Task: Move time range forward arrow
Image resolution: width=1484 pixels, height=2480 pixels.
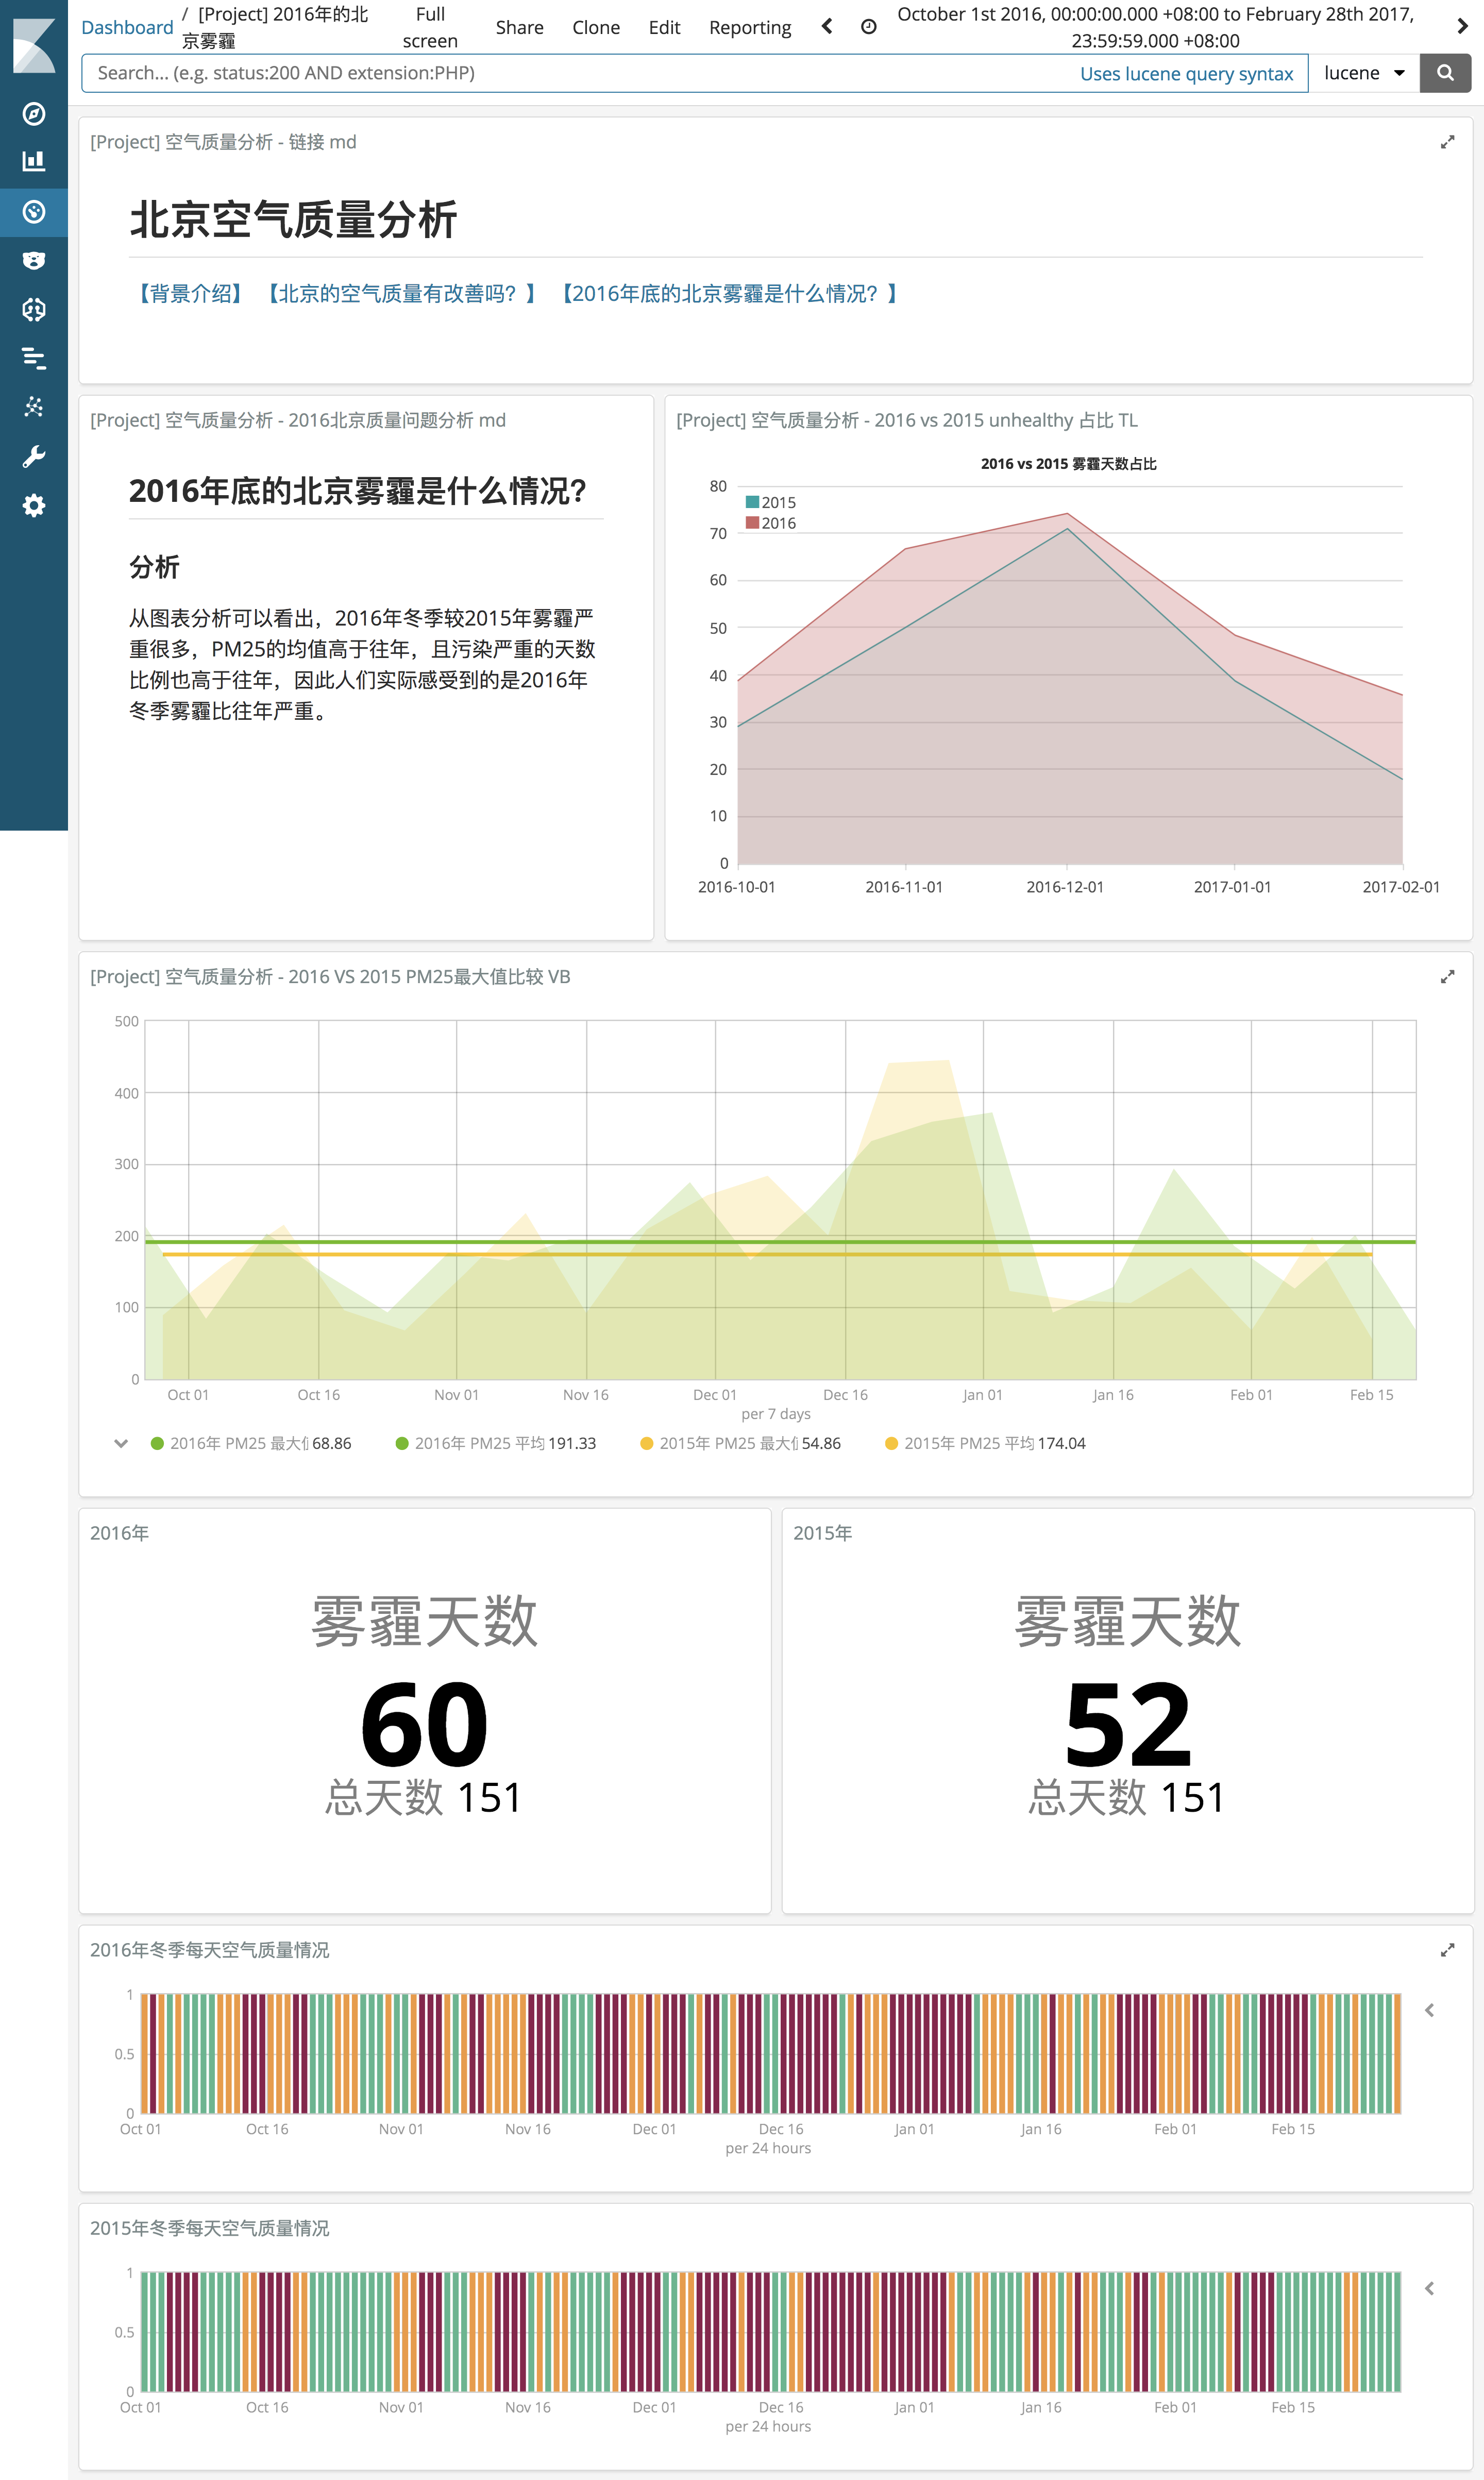Action: pos(1462,27)
